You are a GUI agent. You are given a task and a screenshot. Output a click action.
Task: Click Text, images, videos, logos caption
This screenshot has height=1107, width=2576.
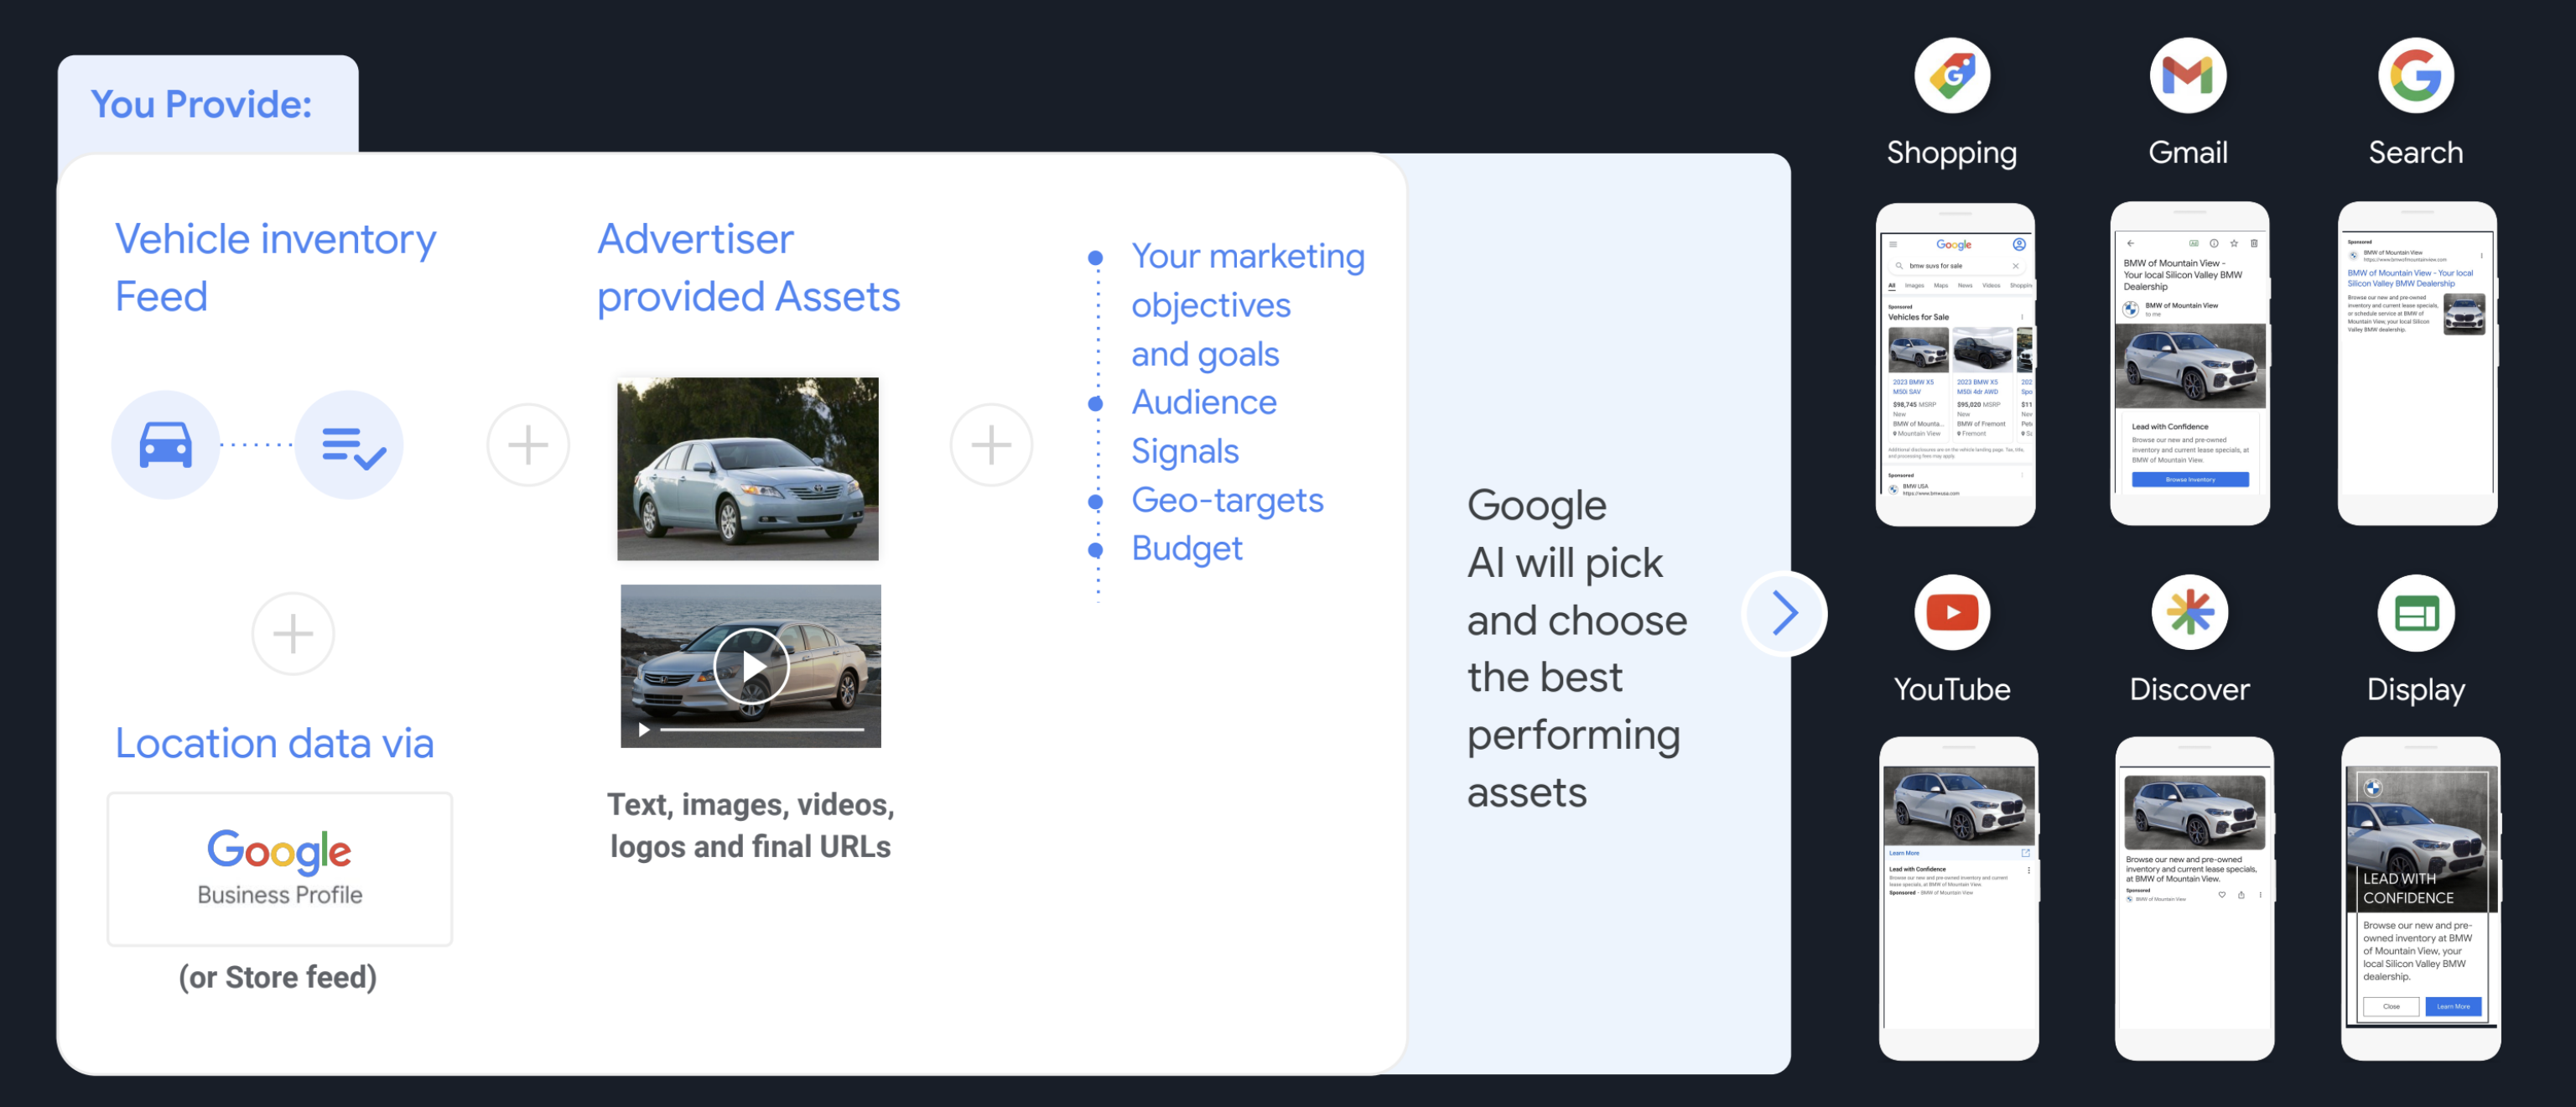(750, 826)
